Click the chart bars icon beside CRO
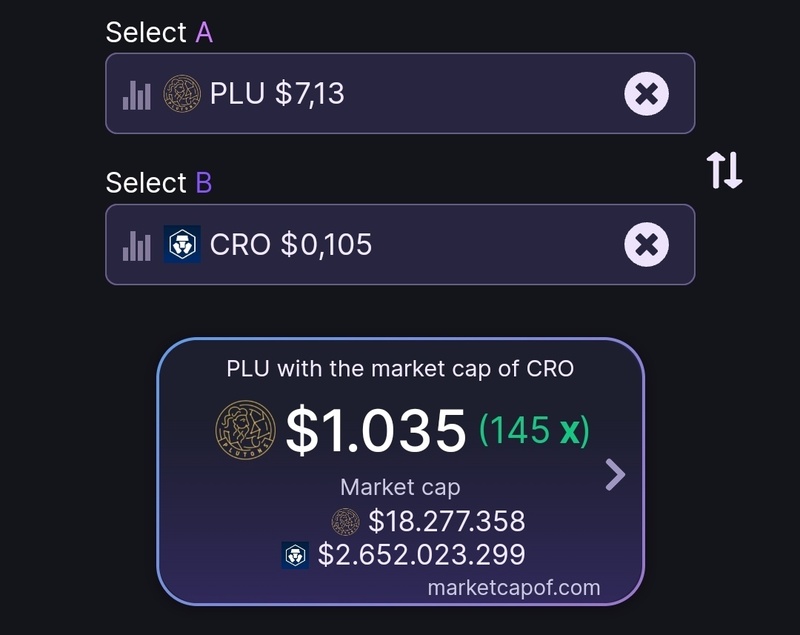Screen dimensions: 800x635 pos(137,245)
